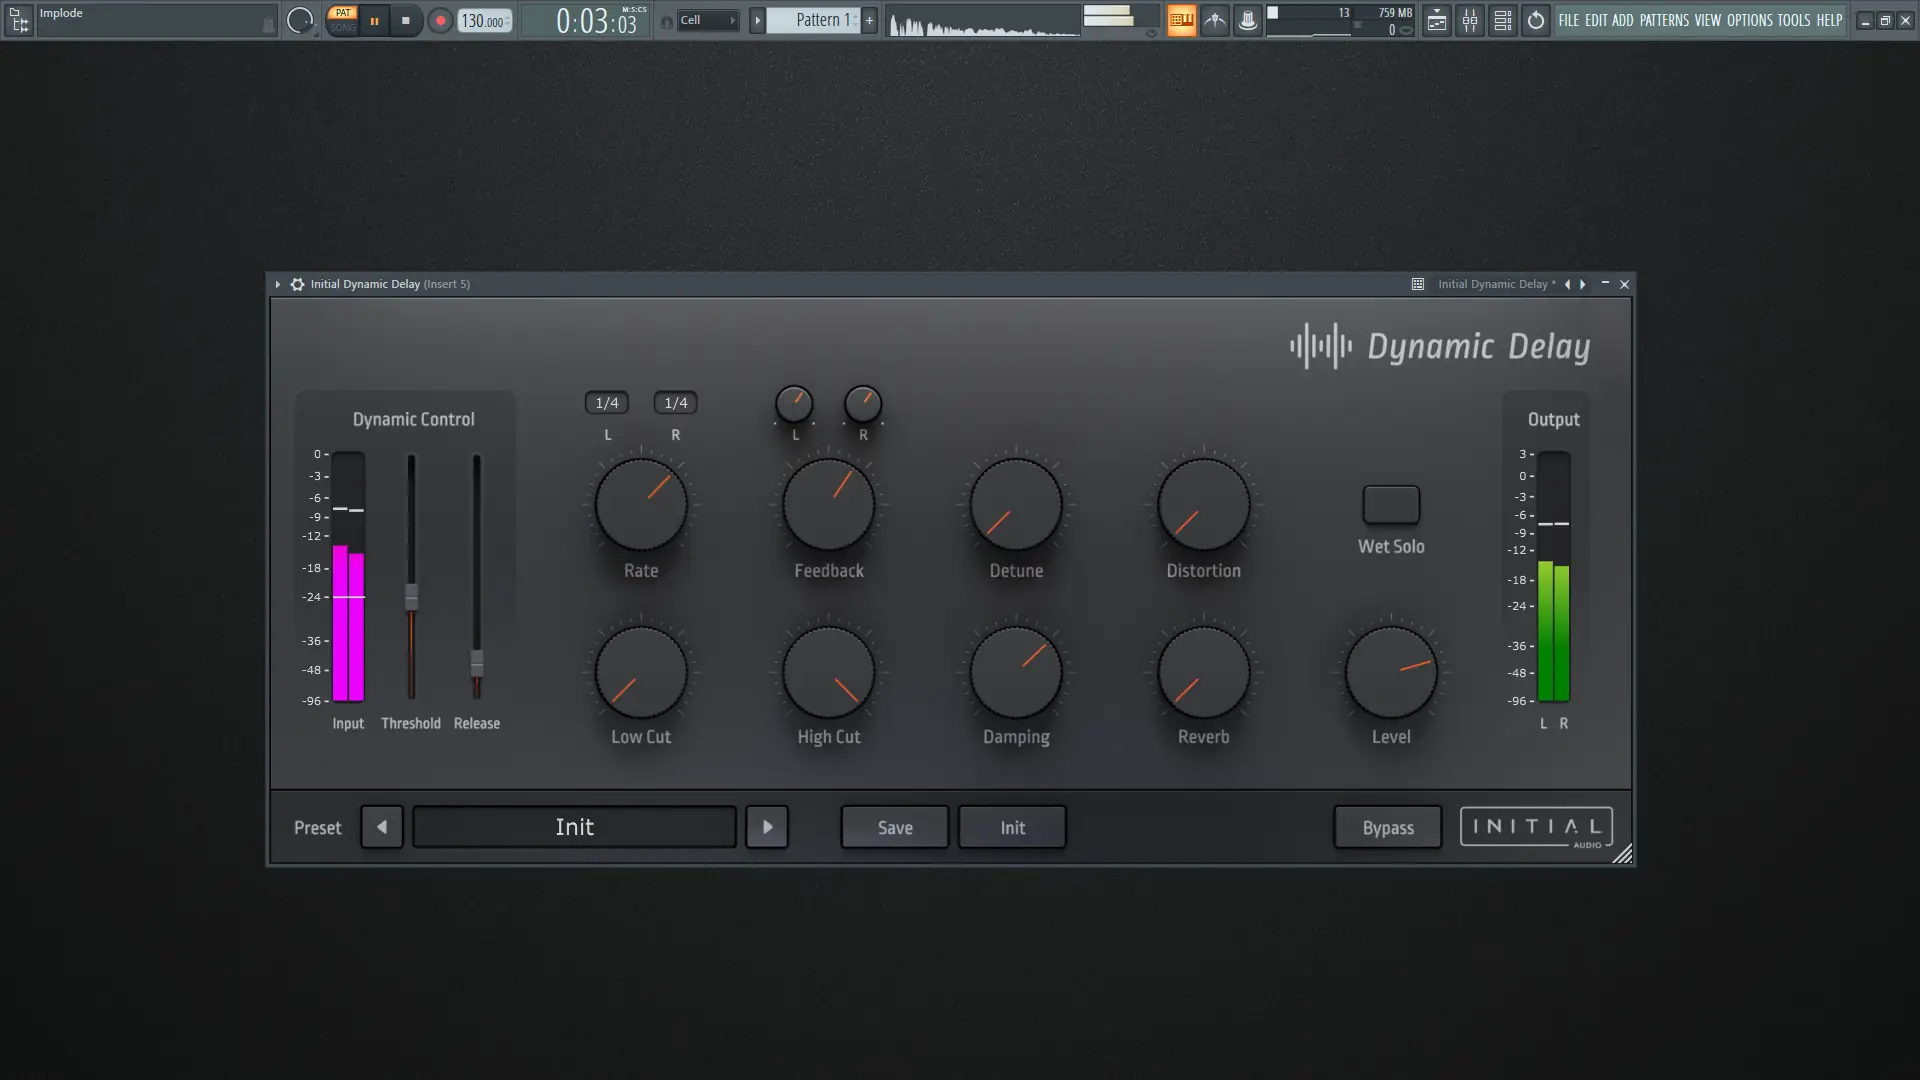Click the Save preset button
This screenshot has width=1920, height=1080.
894,827
